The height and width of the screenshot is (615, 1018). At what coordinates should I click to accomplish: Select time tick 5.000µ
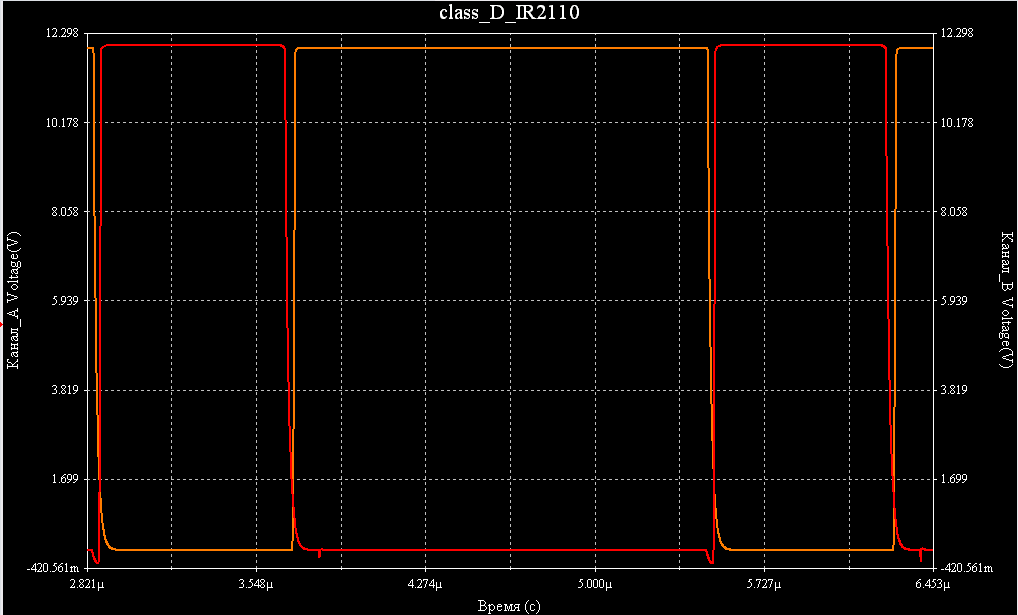[595, 584]
